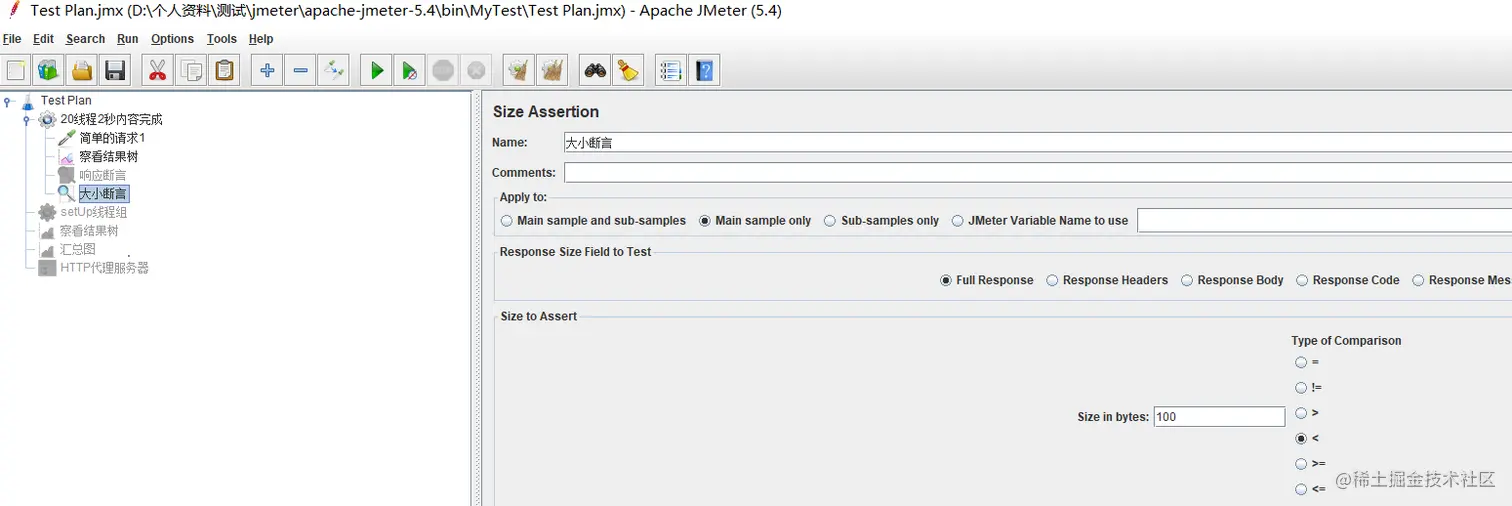This screenshot has width=1512, height=506.
Task: Choose the greater-than (>) comparison radio
Action: pos(1301,413)
